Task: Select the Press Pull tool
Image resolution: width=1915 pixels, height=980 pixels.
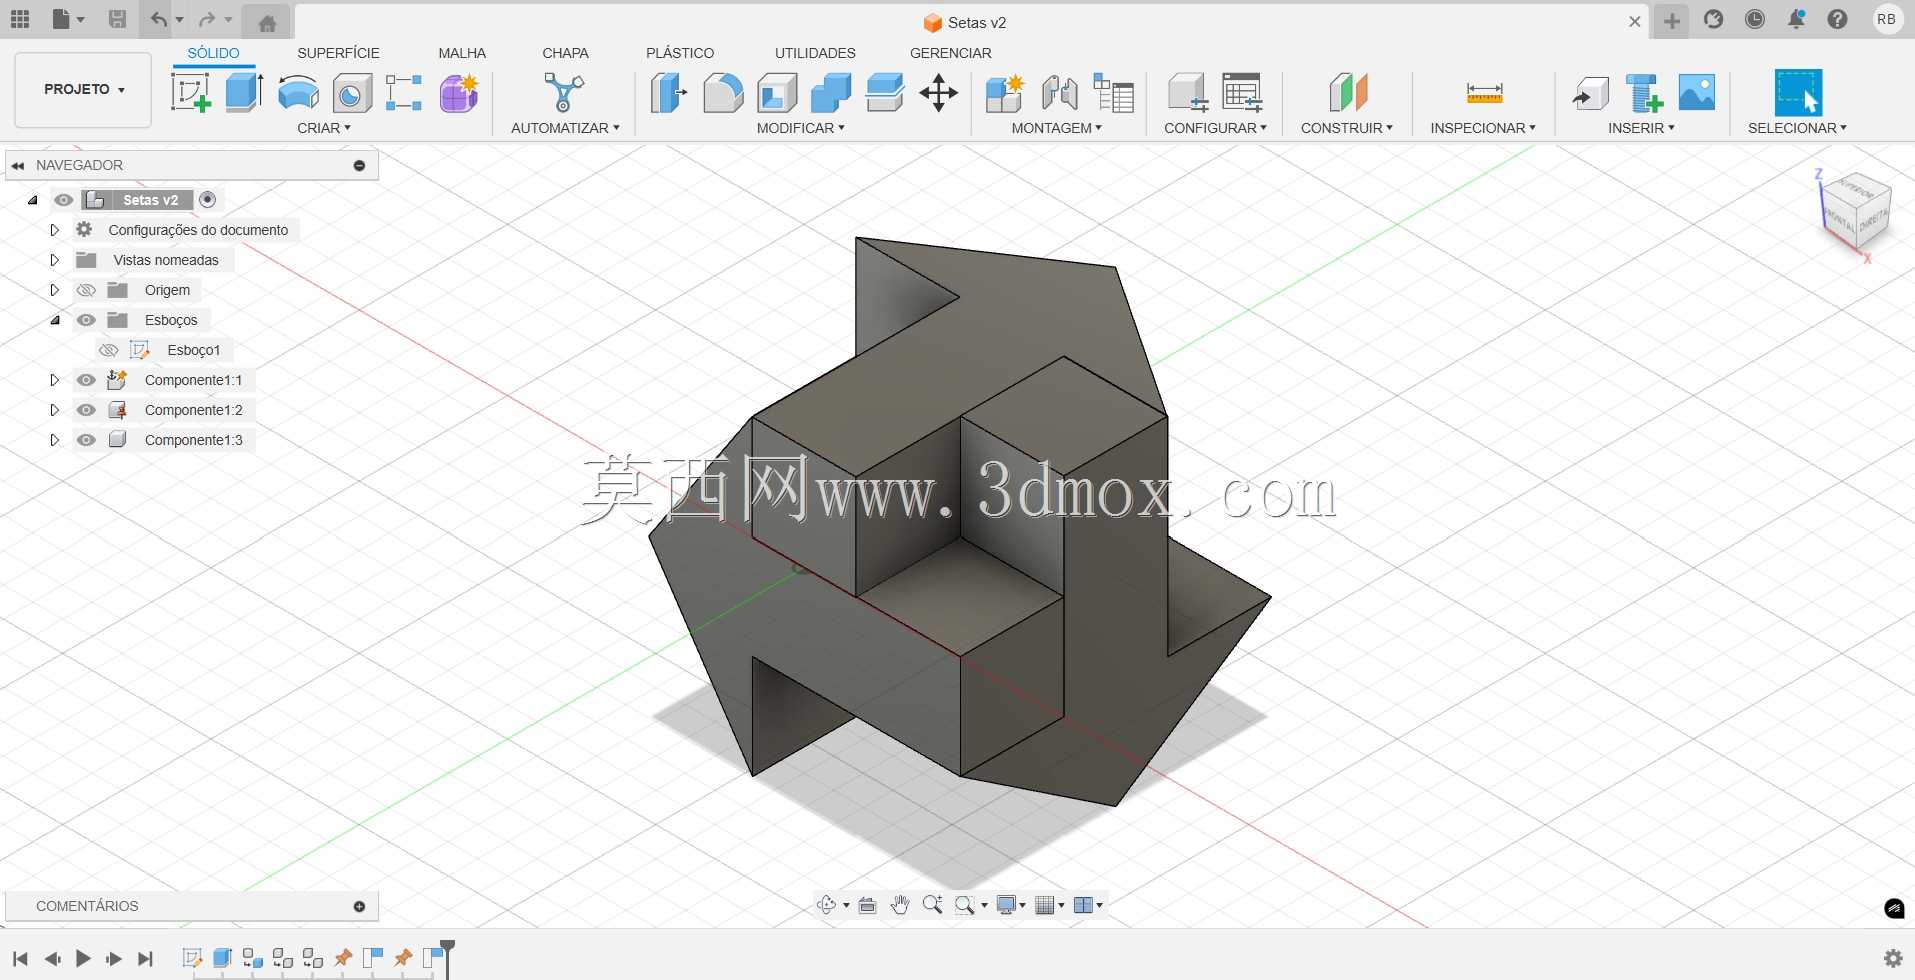Action: pos(668,93)
